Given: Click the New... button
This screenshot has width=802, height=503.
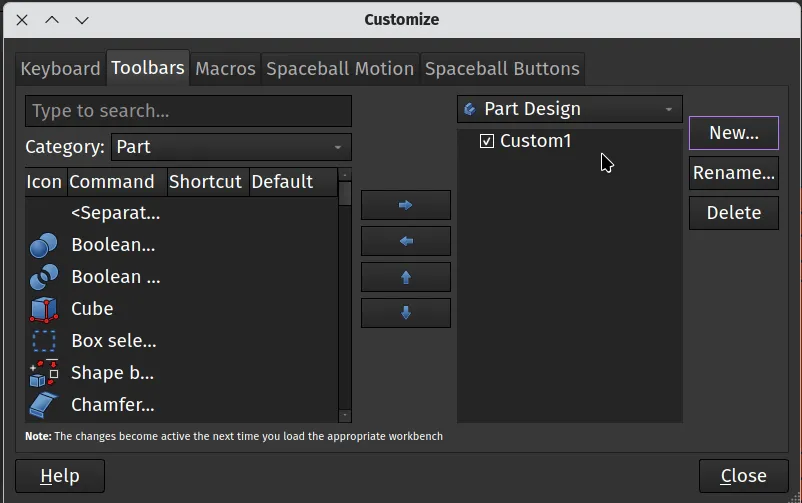Looking at the screenshot, I should click(x=734, y=133).
